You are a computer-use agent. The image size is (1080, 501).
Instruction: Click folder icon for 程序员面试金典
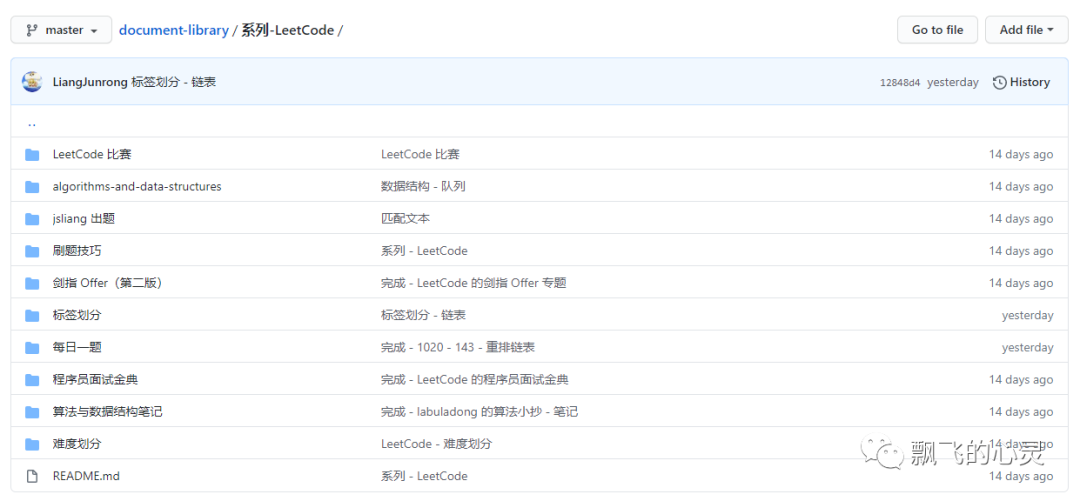click(x=32, y=380)
